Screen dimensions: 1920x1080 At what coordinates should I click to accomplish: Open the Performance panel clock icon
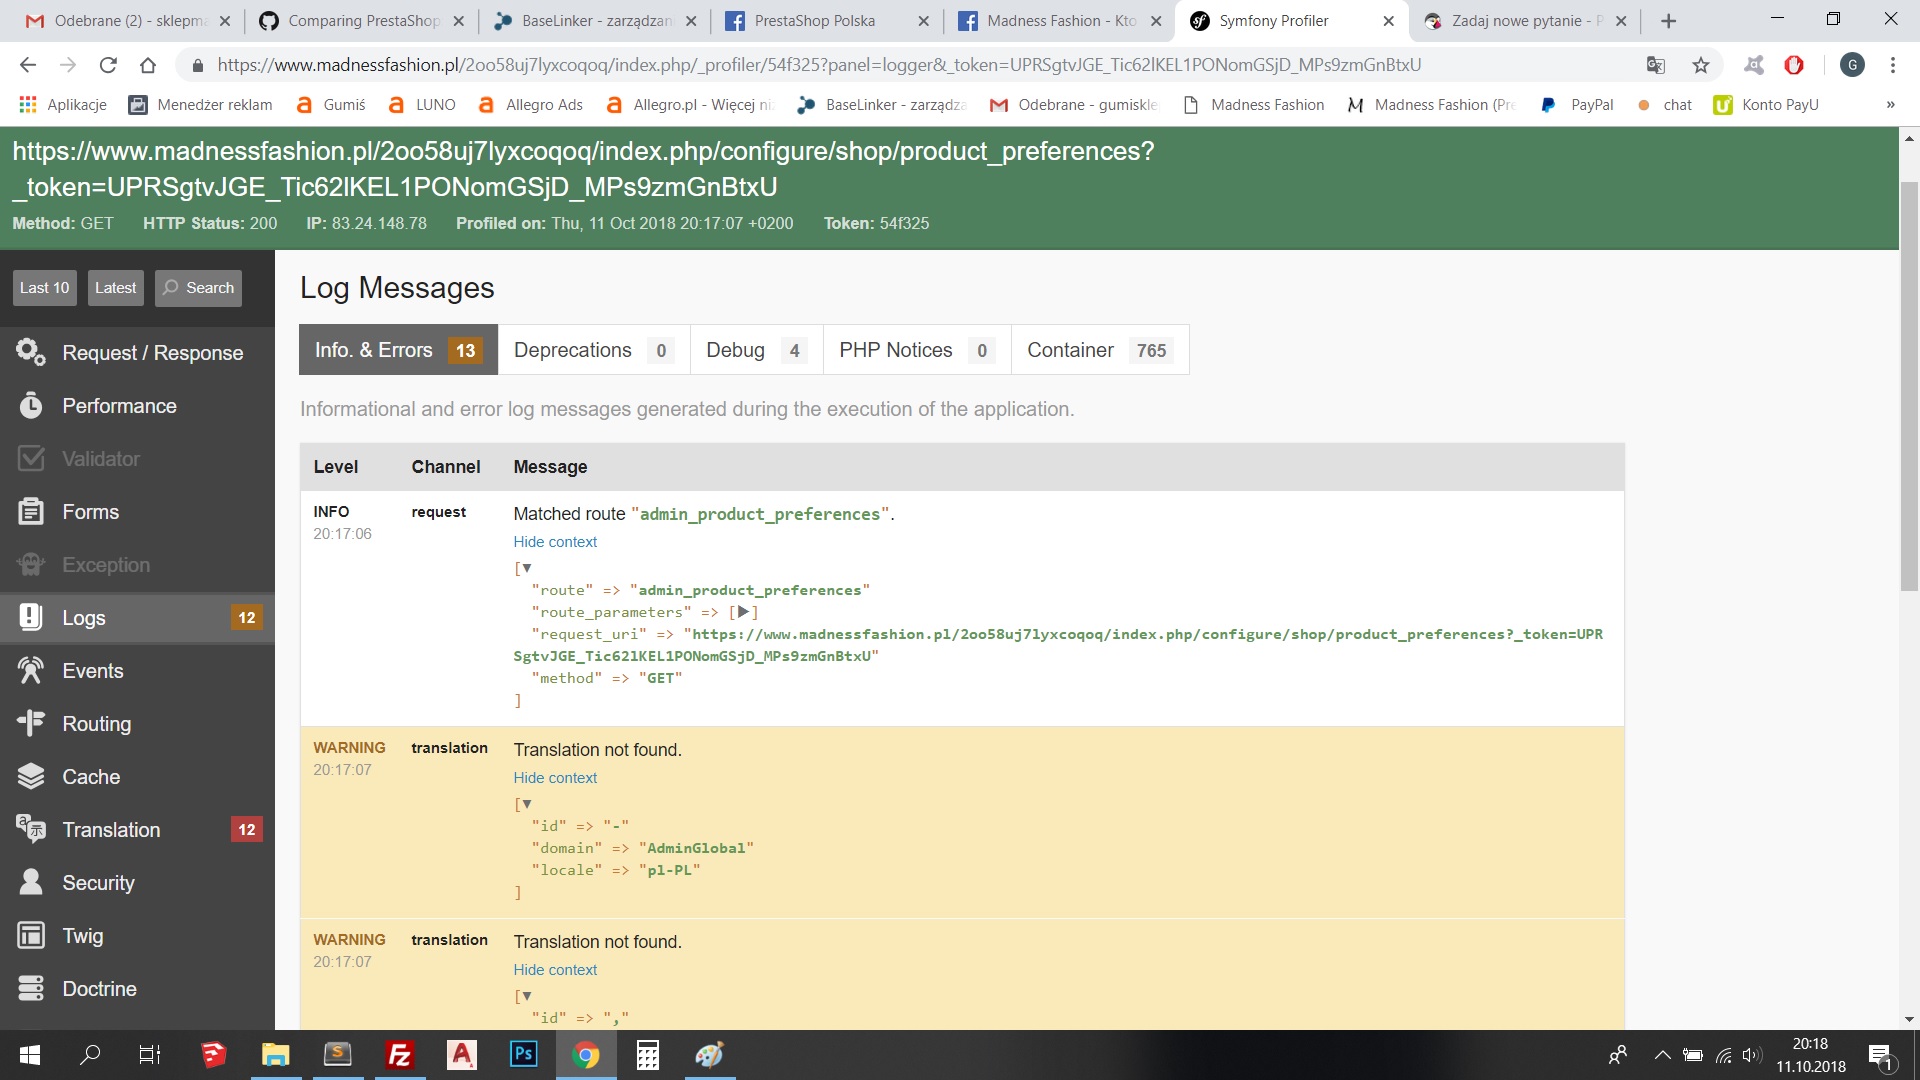pyautogui.click(x=31, y=405)
